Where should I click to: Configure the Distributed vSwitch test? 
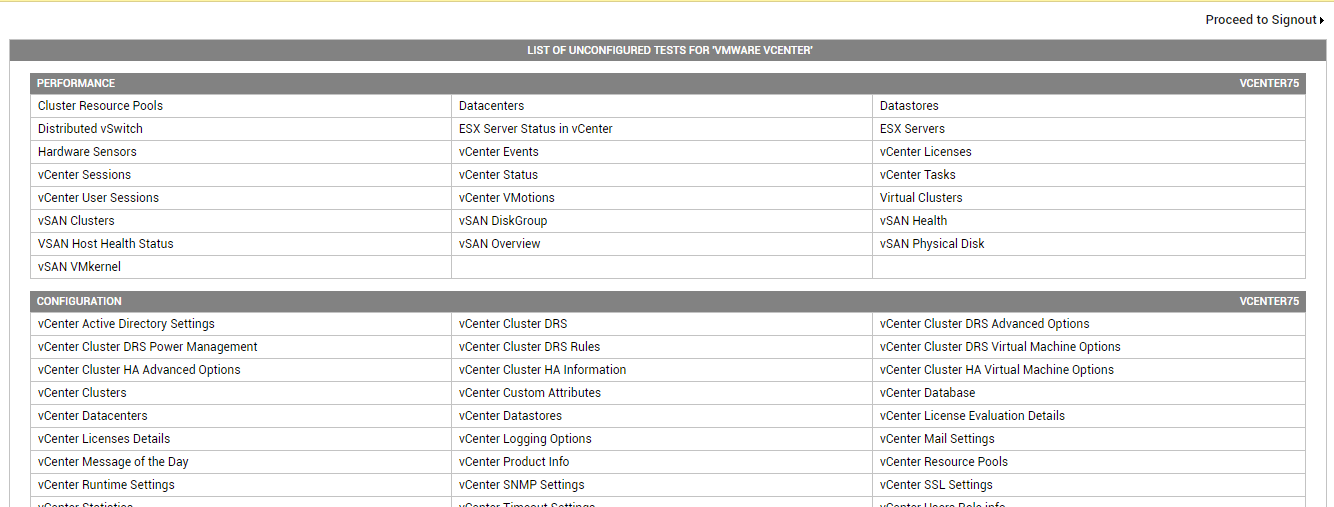[90, 129]
